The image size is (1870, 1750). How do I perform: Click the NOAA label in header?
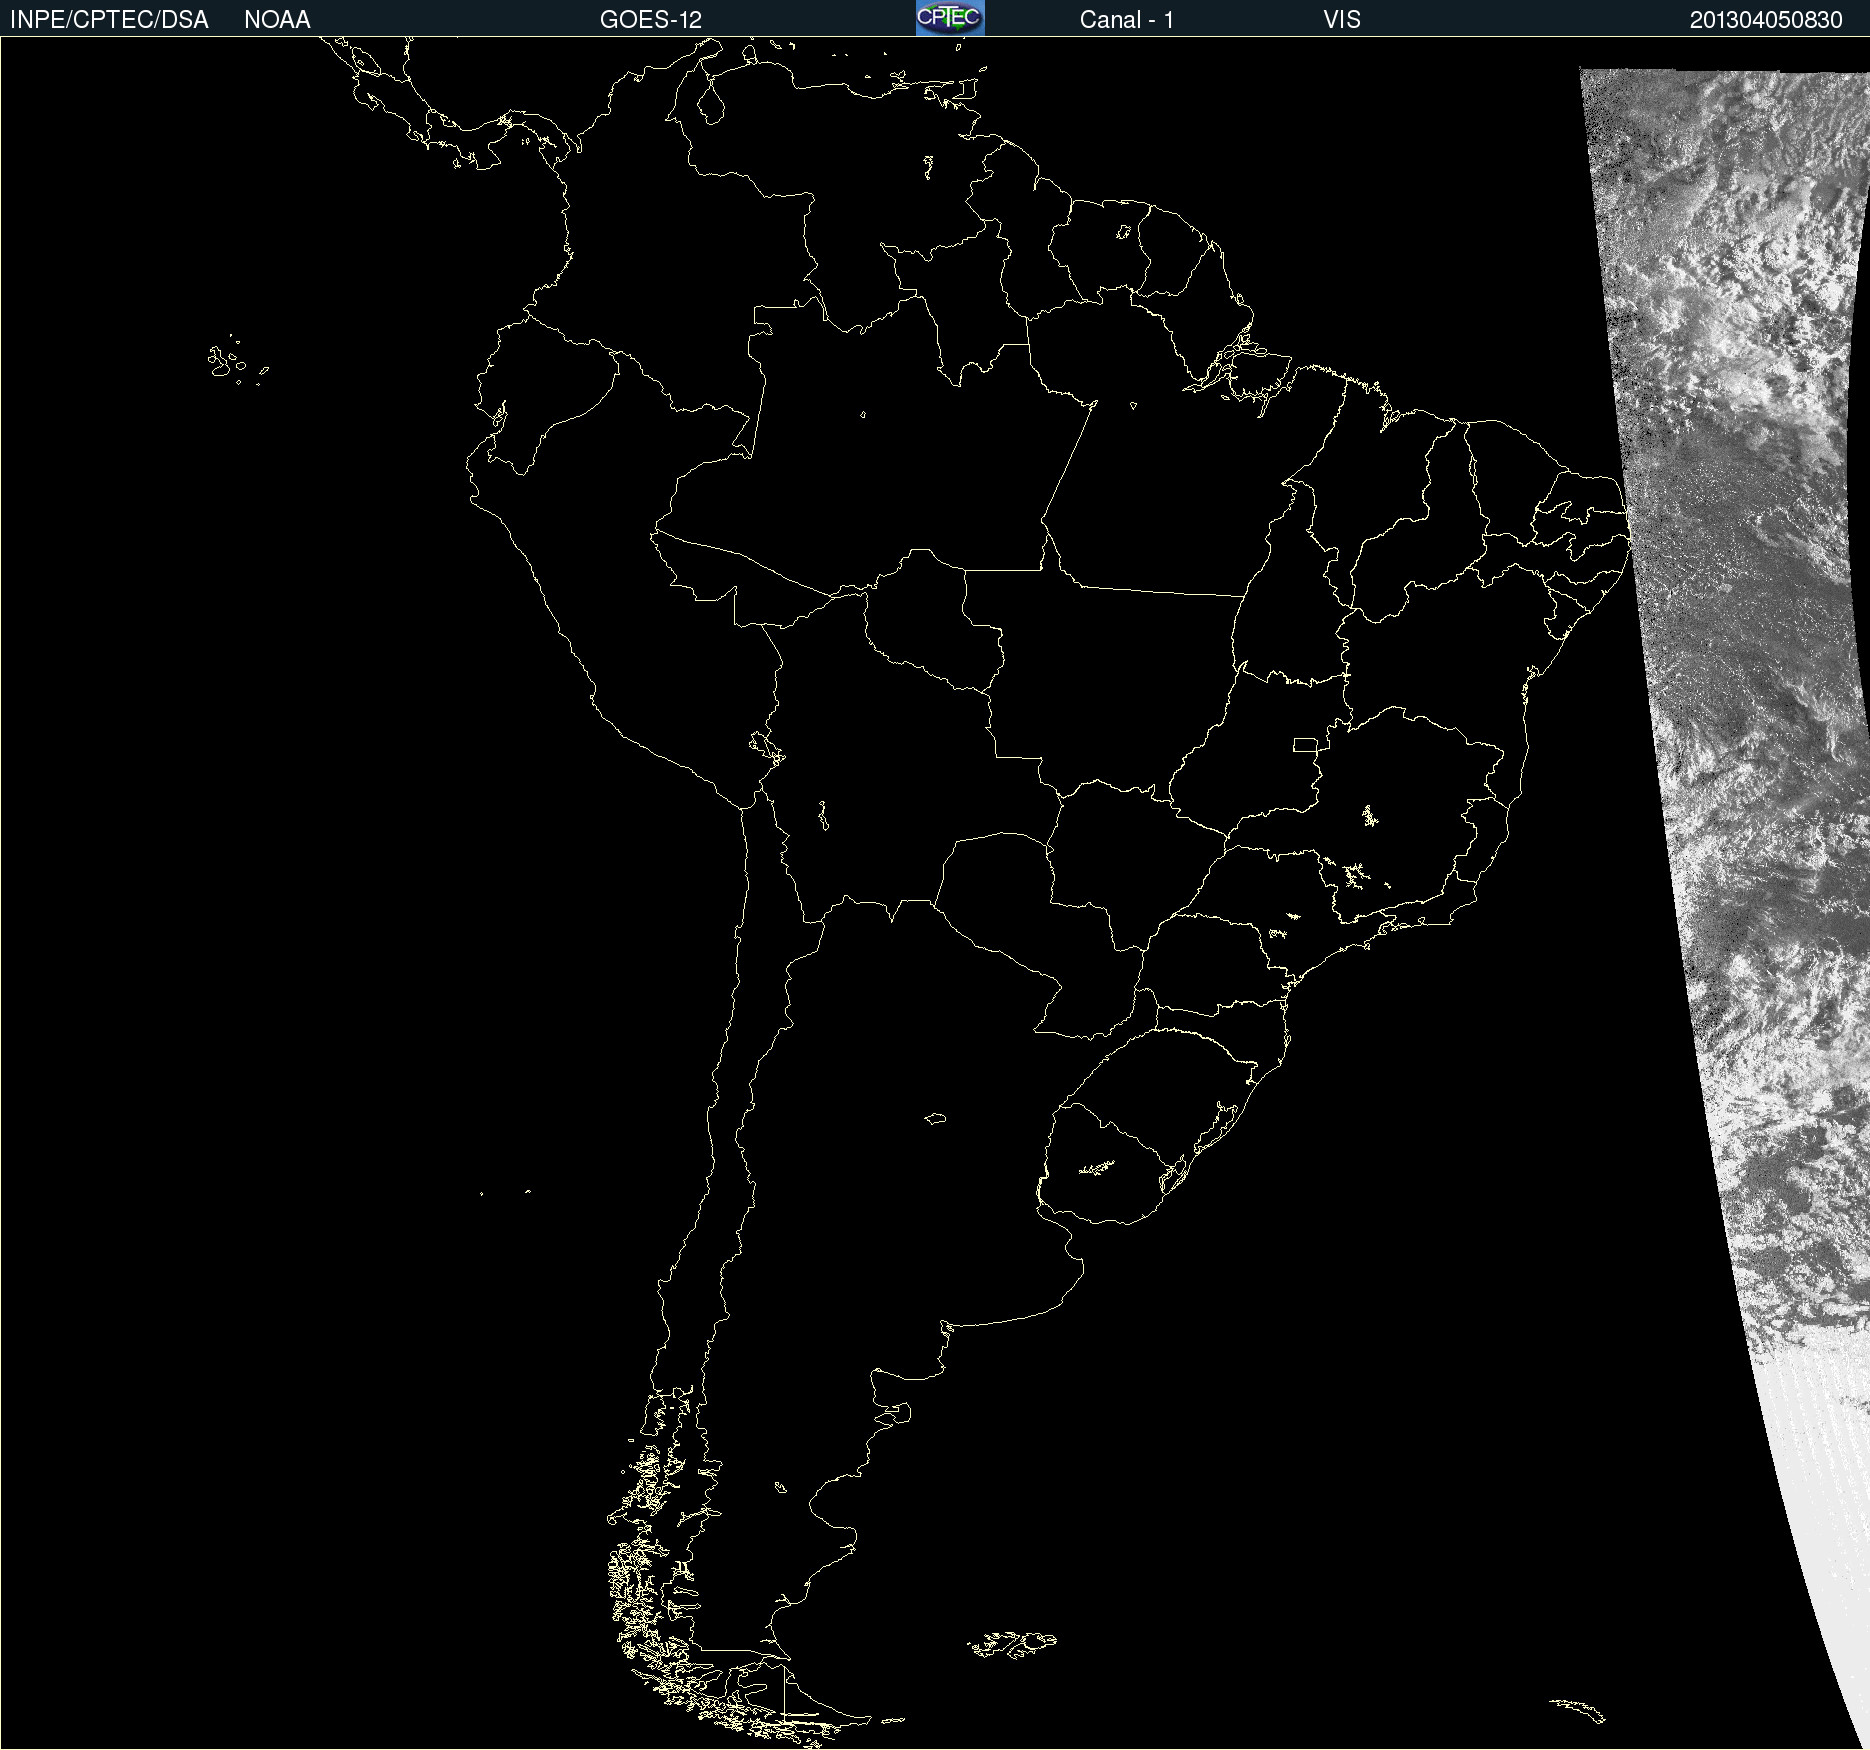pyautogui.click(x=277, y=20)
